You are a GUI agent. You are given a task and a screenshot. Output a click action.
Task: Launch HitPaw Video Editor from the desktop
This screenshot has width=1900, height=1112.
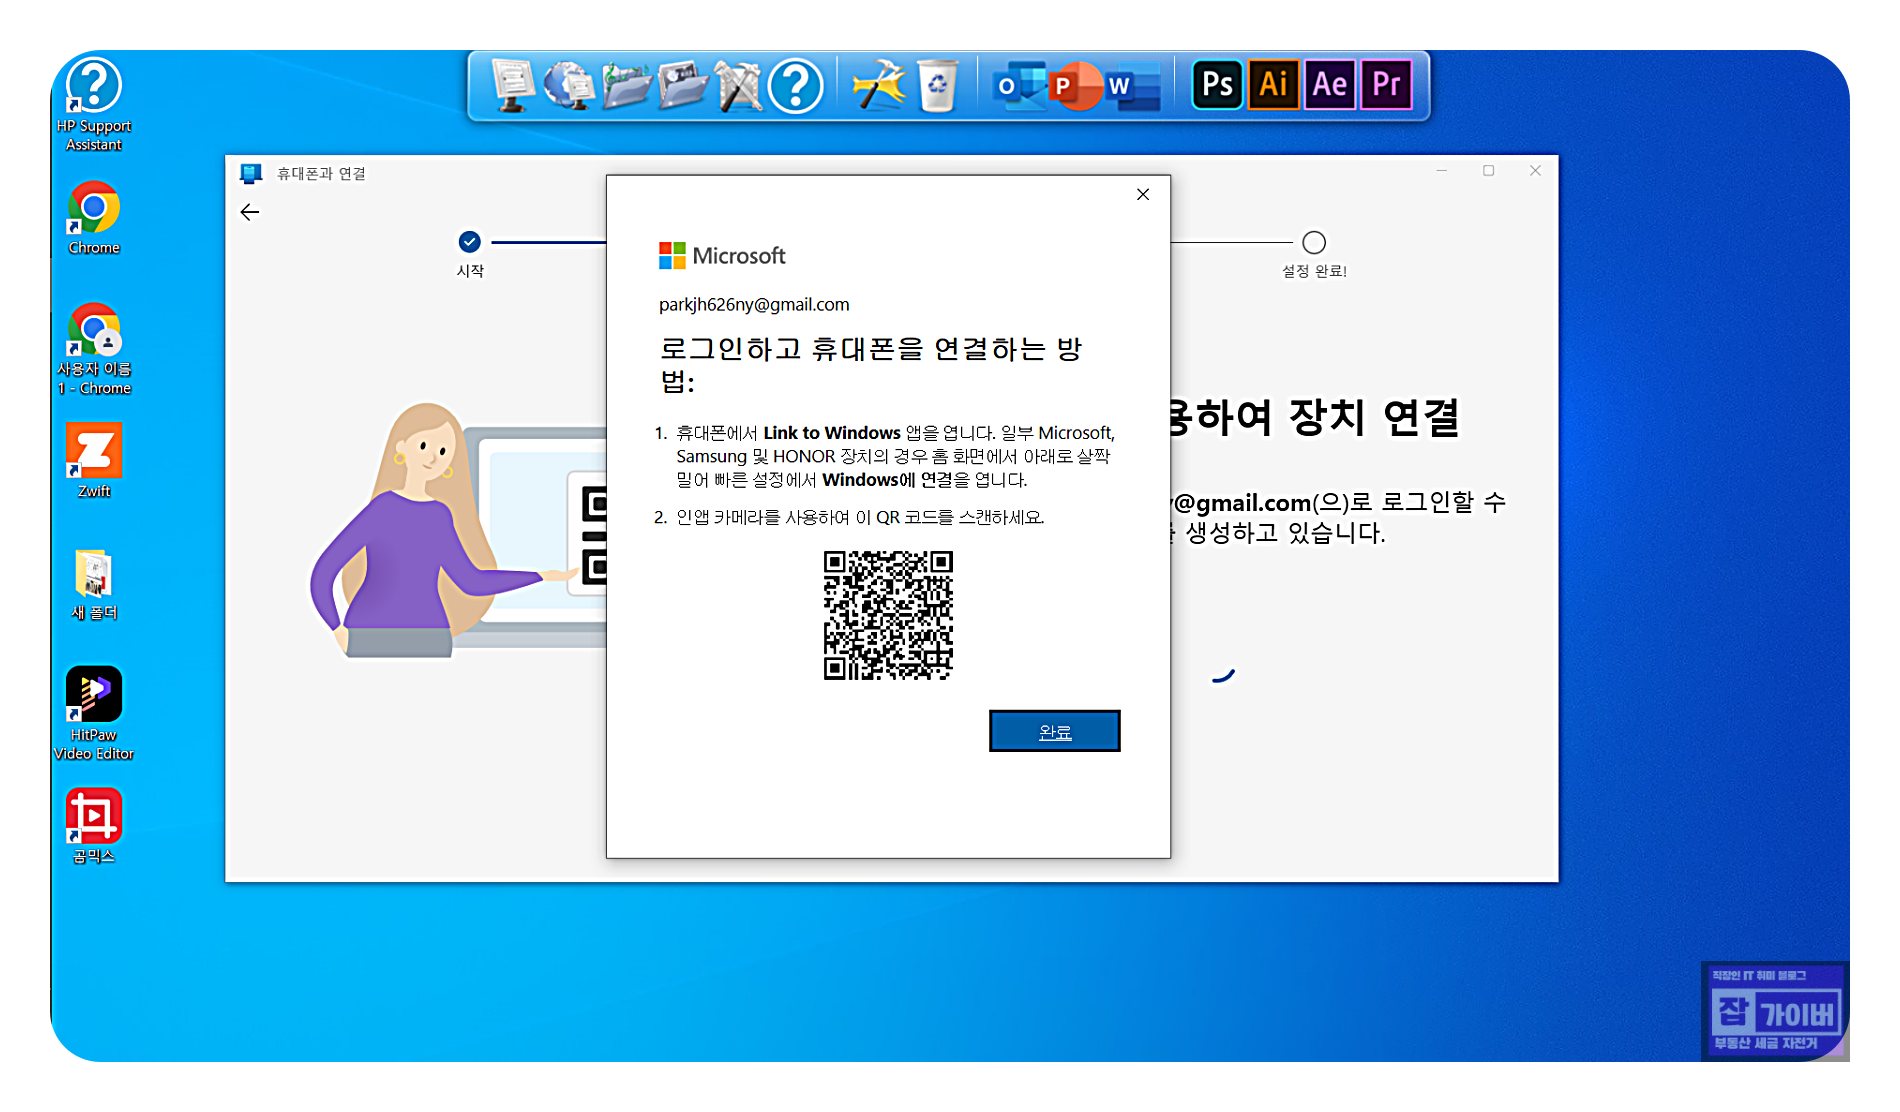point(92,692)
